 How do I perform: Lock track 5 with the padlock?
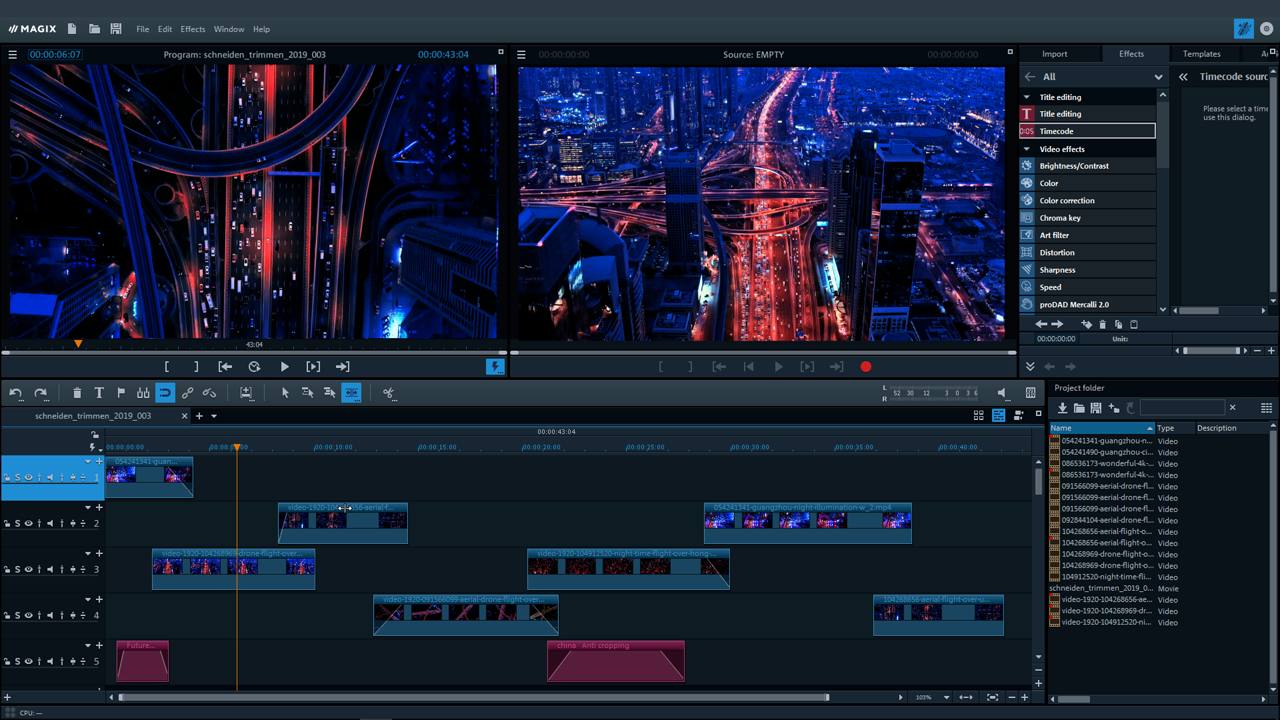point(8,662)
